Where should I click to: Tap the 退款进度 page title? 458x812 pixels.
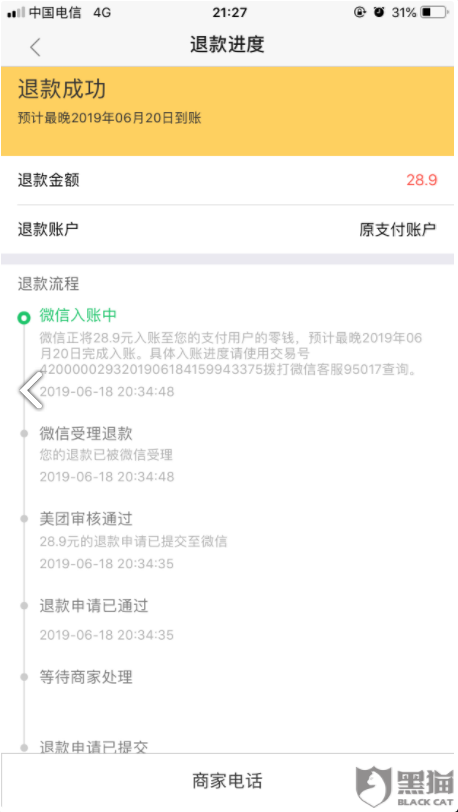tap(227, 45)
